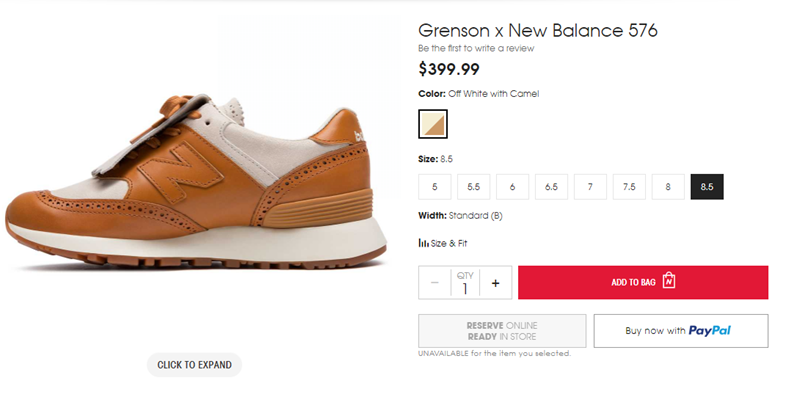Buy now with PayPal

[681, 331]
